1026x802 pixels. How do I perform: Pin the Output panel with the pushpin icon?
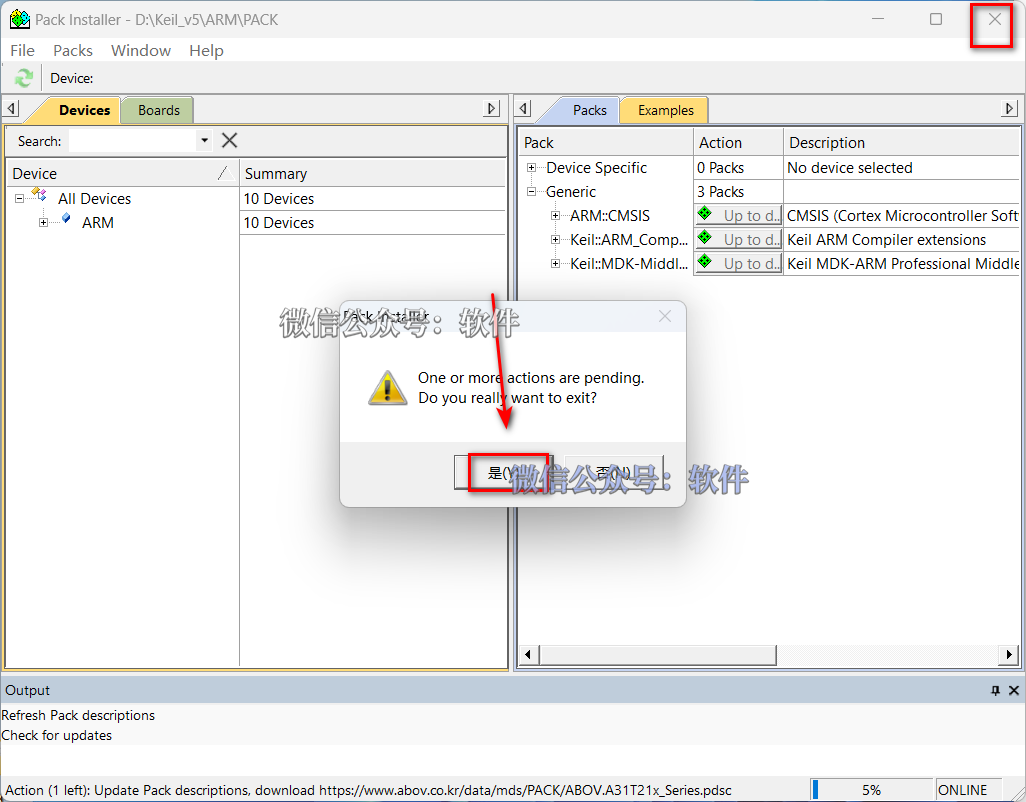click(x=995, y=690)
